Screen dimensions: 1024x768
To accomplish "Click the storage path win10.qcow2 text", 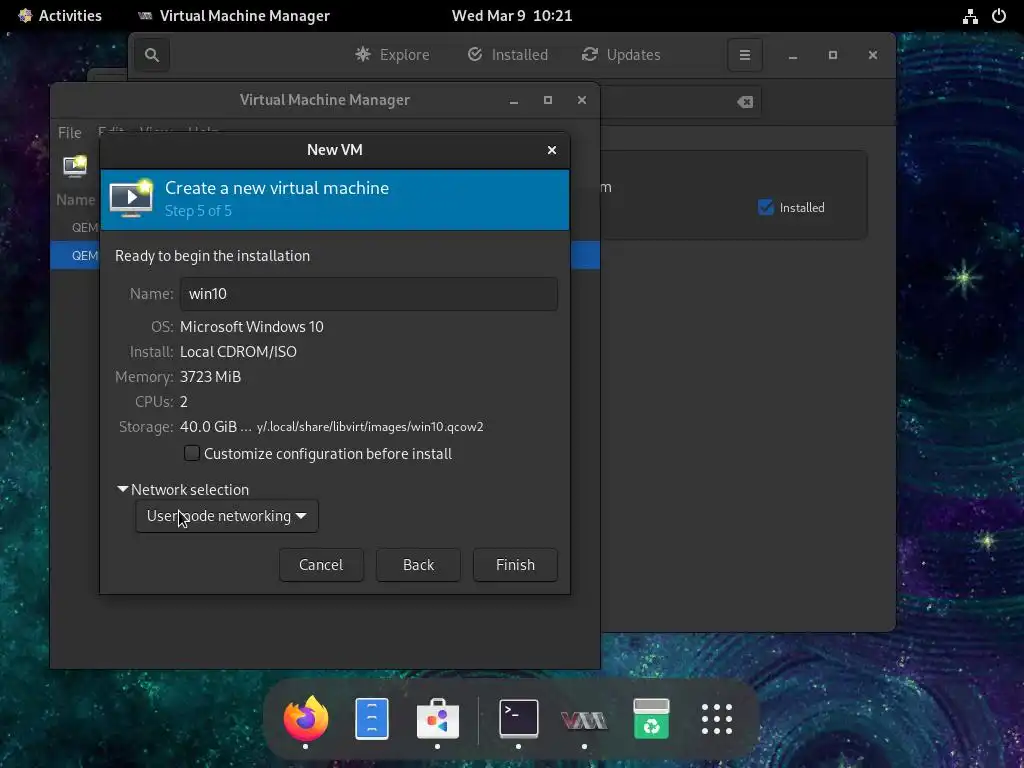I will pos(370,427).
